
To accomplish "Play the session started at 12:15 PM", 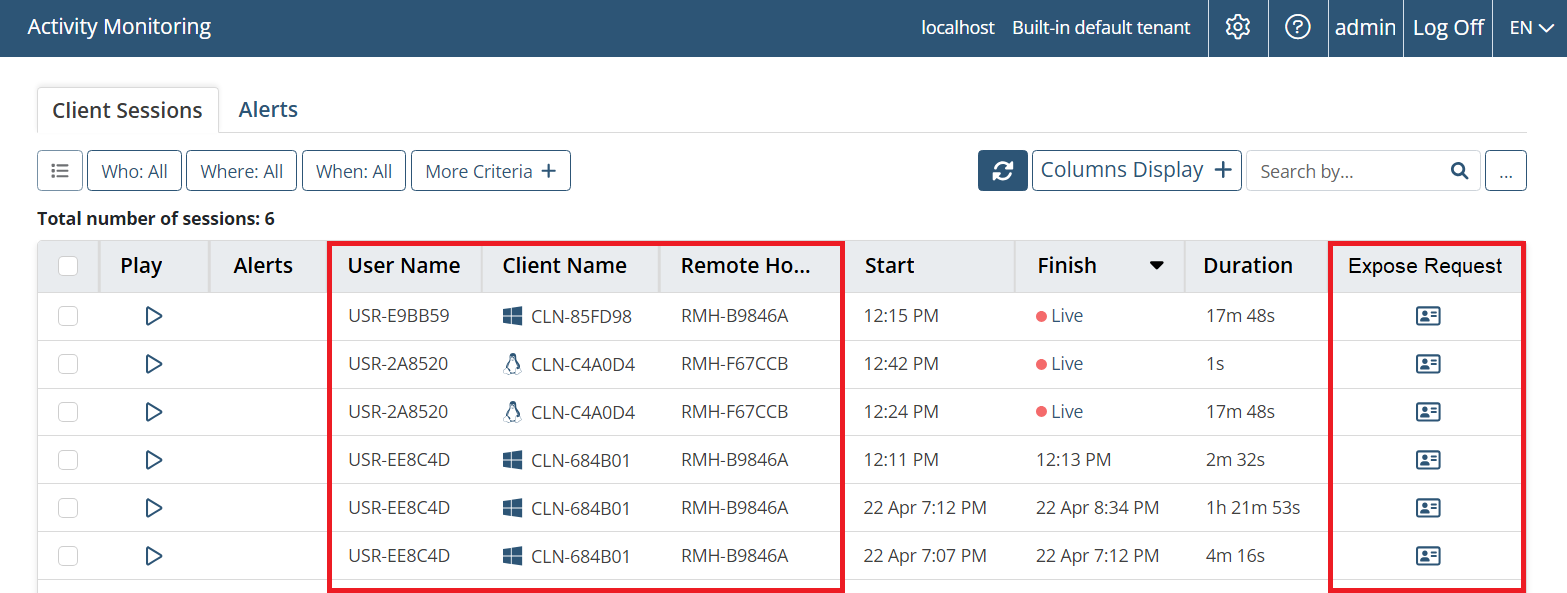I will point(154,316).
